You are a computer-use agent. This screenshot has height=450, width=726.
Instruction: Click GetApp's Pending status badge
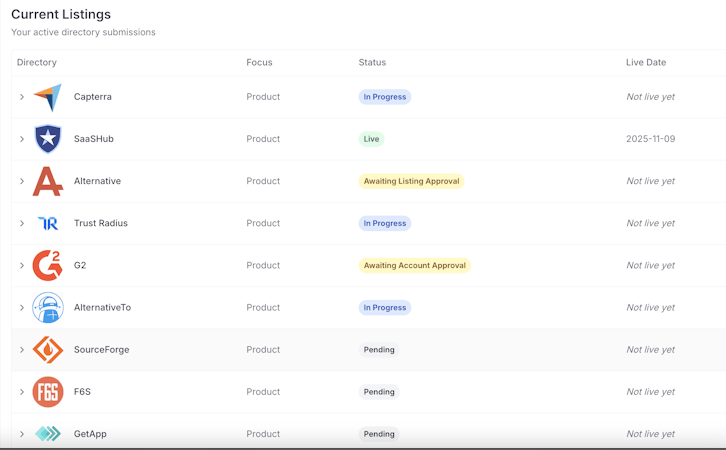click(379, 434)
